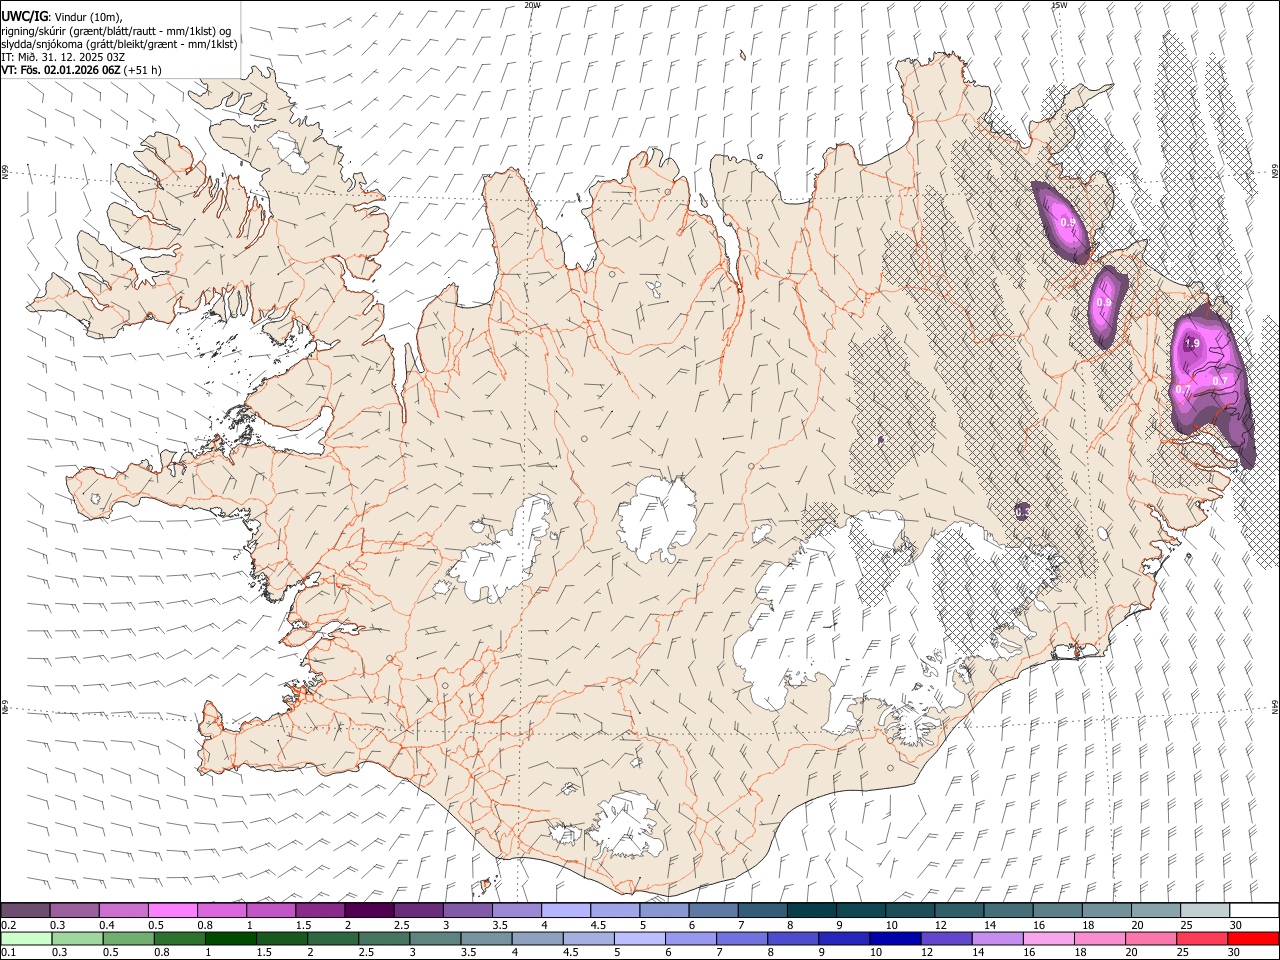Click the pale green 0.1 rain legend swatch
The image size is (1280, 960).
[x=26, y=938]
